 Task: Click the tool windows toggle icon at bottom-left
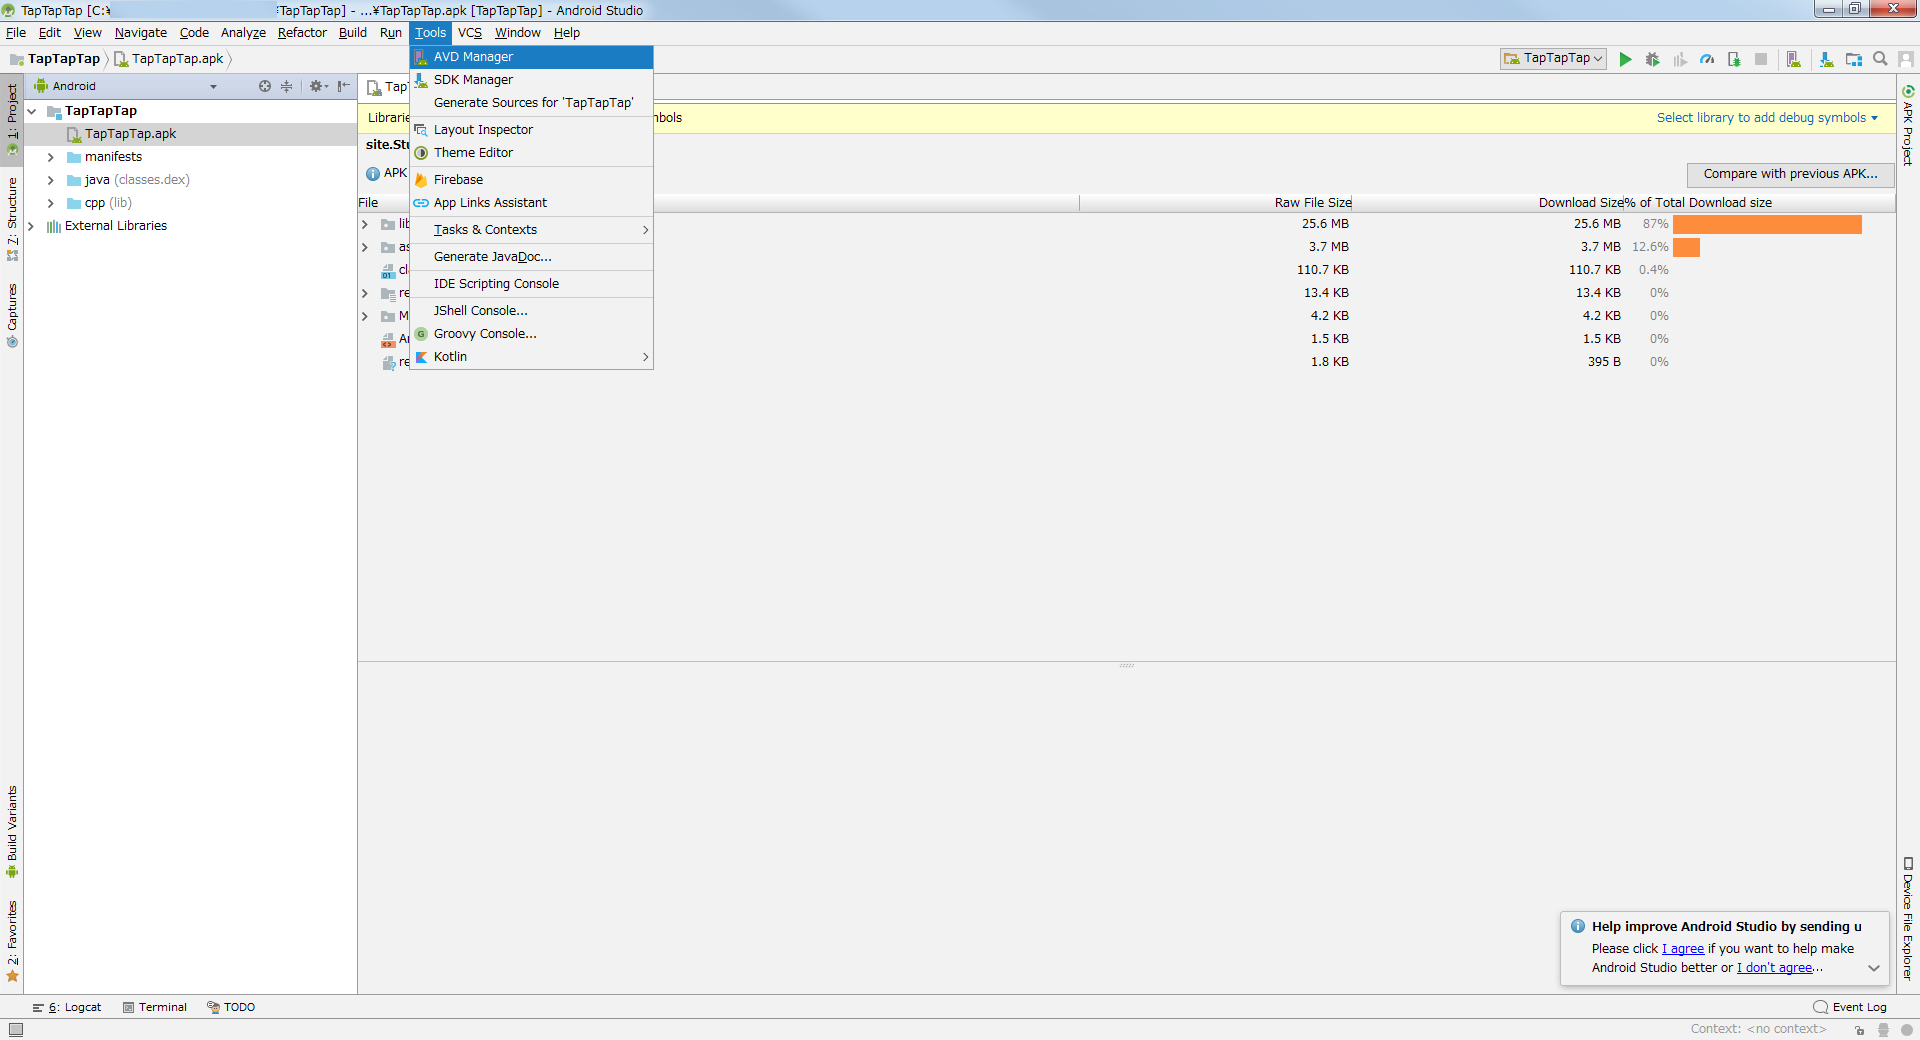[15, 1029]
